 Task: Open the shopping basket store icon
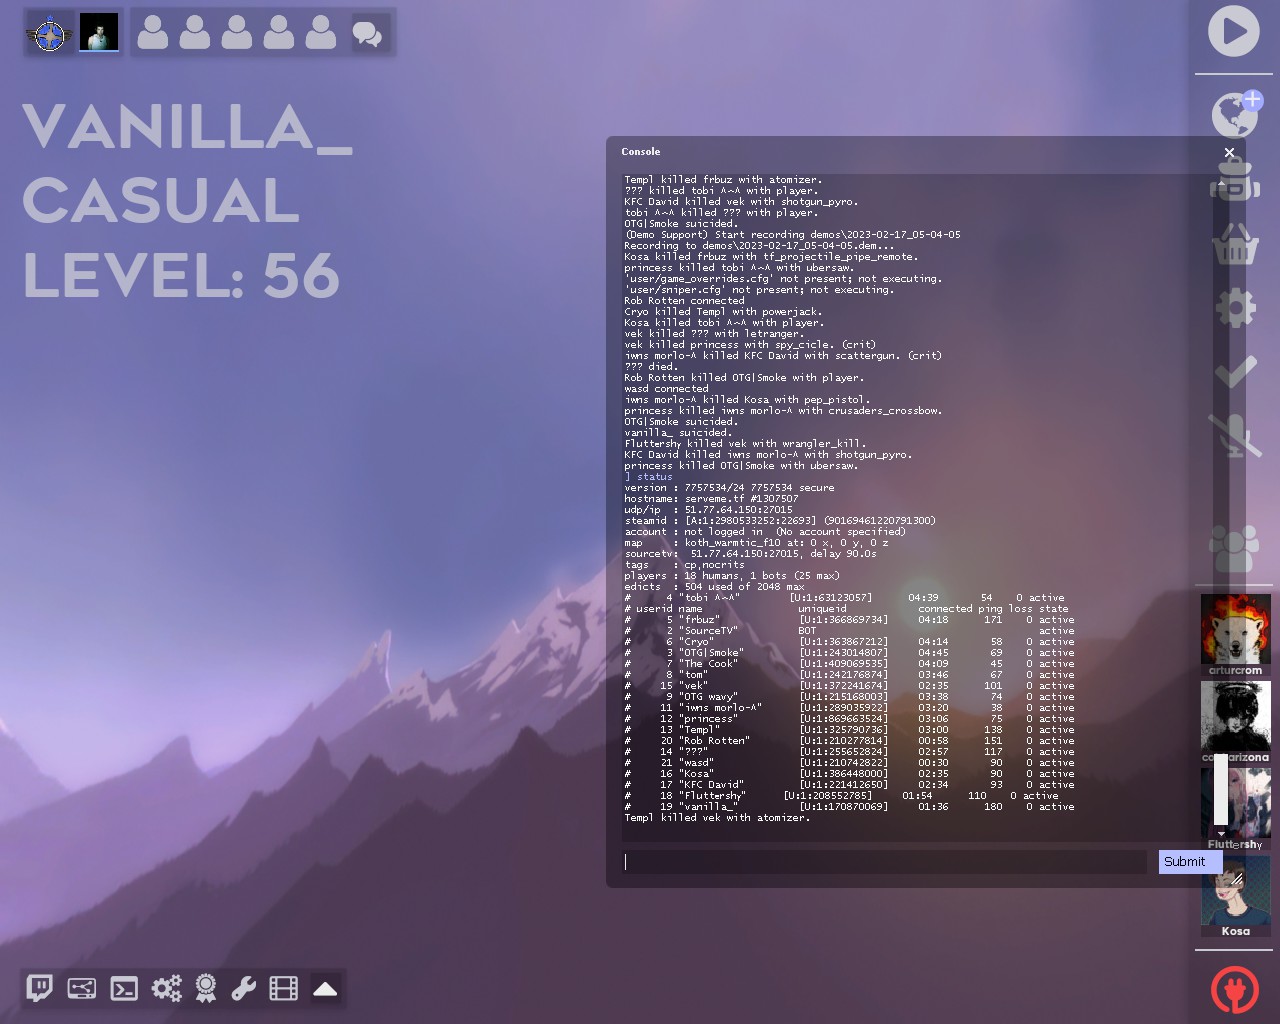[1235, 244]
